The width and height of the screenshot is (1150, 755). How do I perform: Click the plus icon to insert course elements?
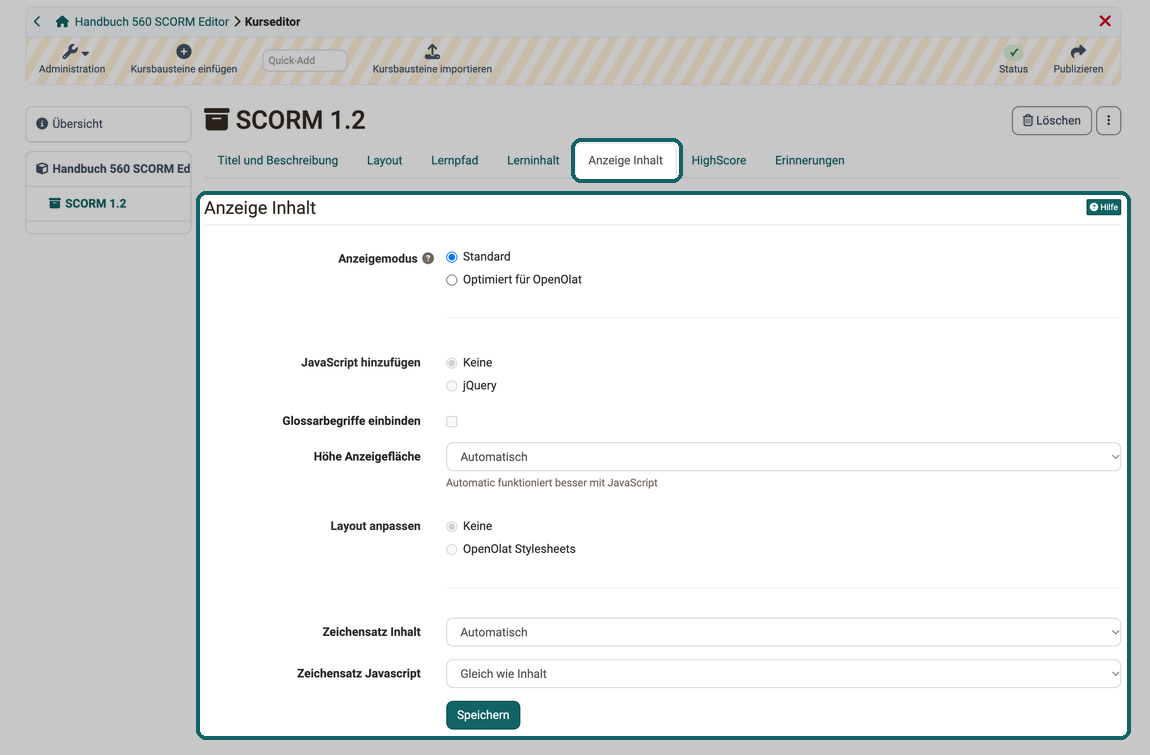coord(184,51)
